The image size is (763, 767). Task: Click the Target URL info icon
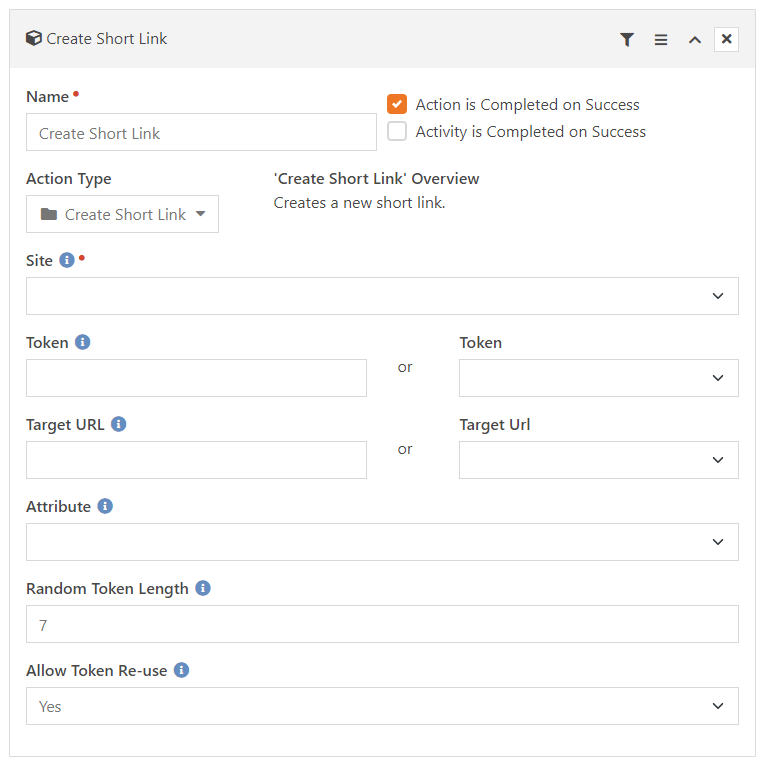(x=119, y=424)
